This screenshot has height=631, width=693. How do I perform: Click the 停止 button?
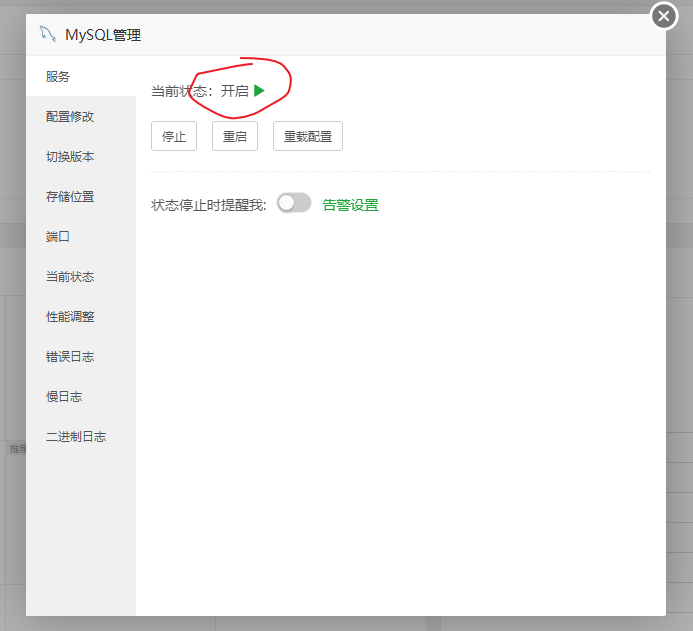point(174,136)
